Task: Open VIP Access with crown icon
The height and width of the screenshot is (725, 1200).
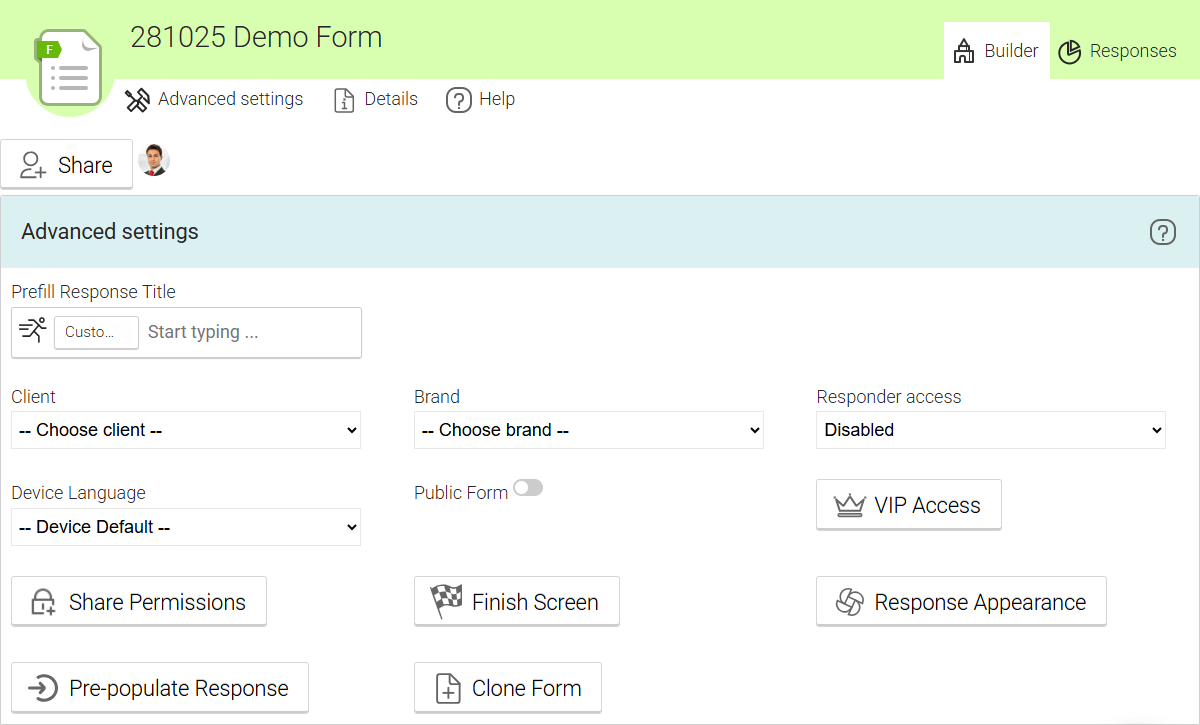Action: (908, 505)
